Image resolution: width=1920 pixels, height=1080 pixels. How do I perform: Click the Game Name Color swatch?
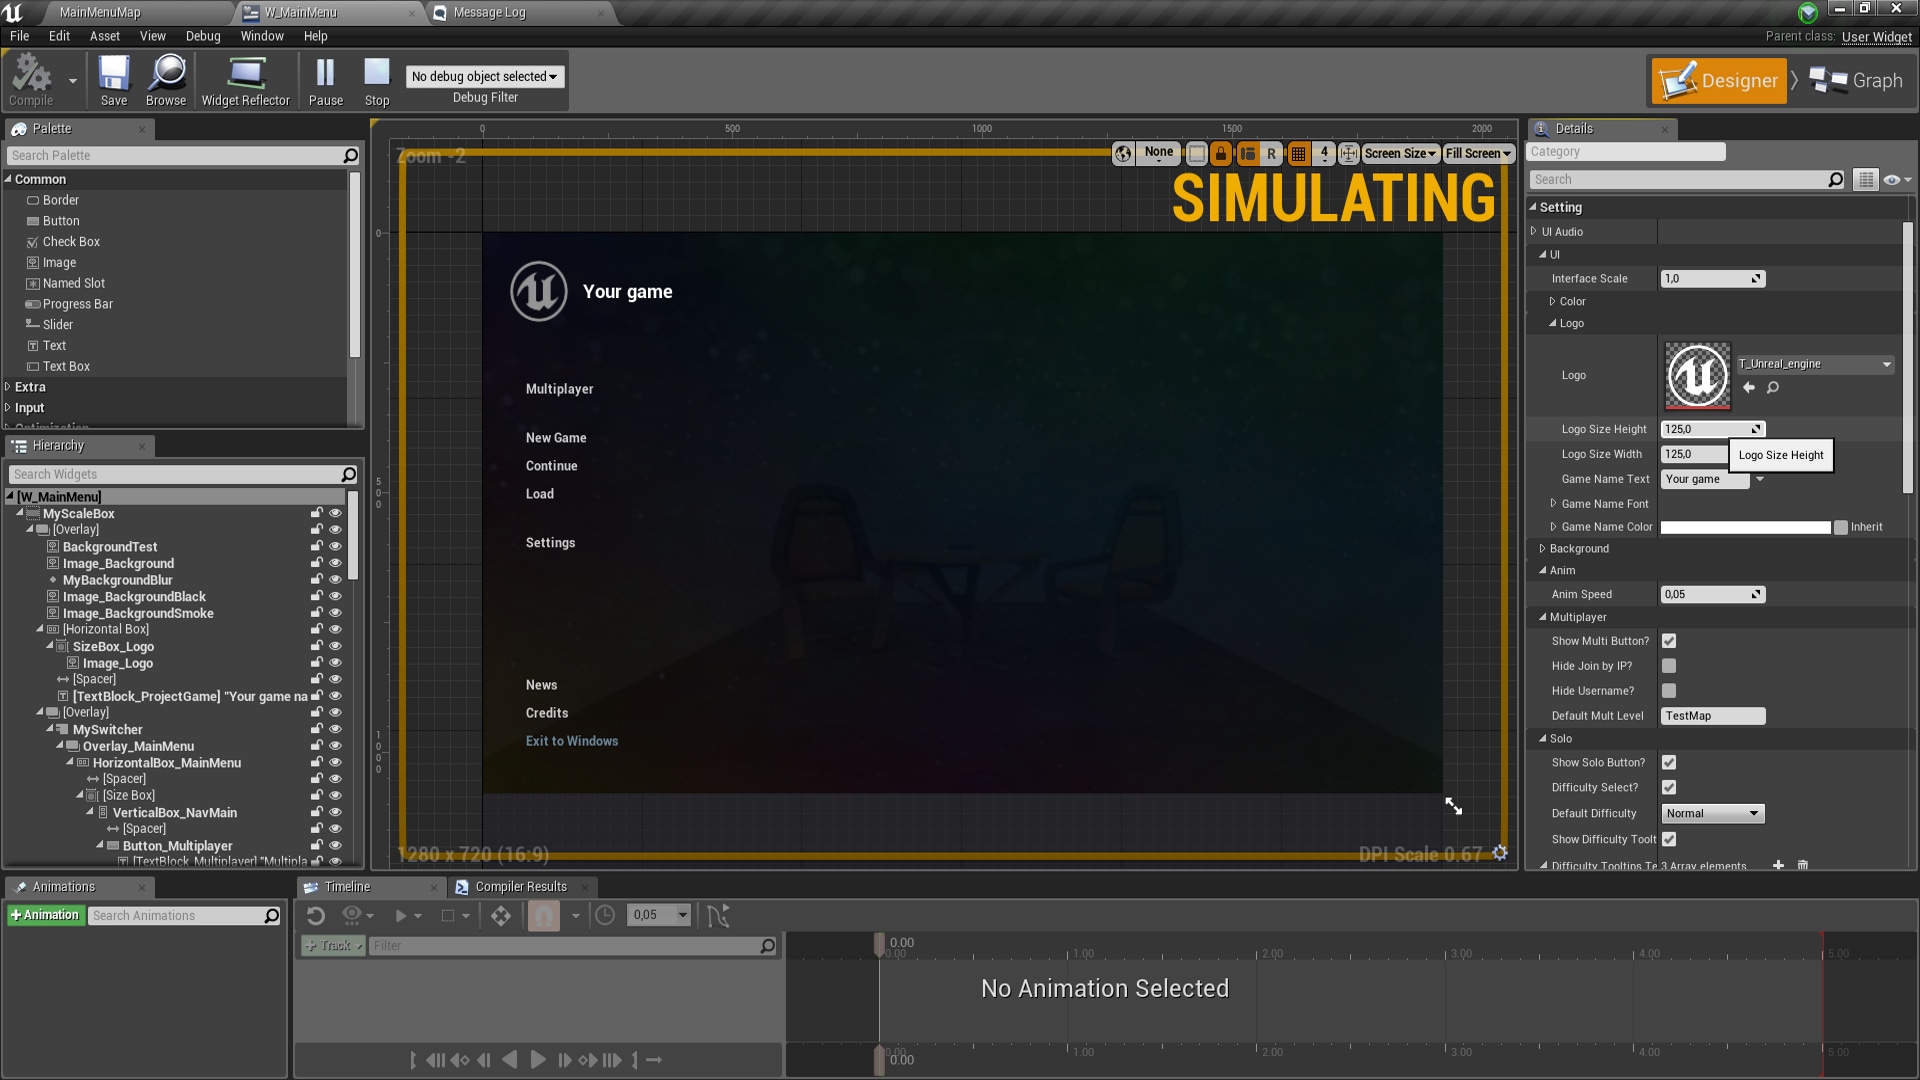click(x=1744, y=527)
